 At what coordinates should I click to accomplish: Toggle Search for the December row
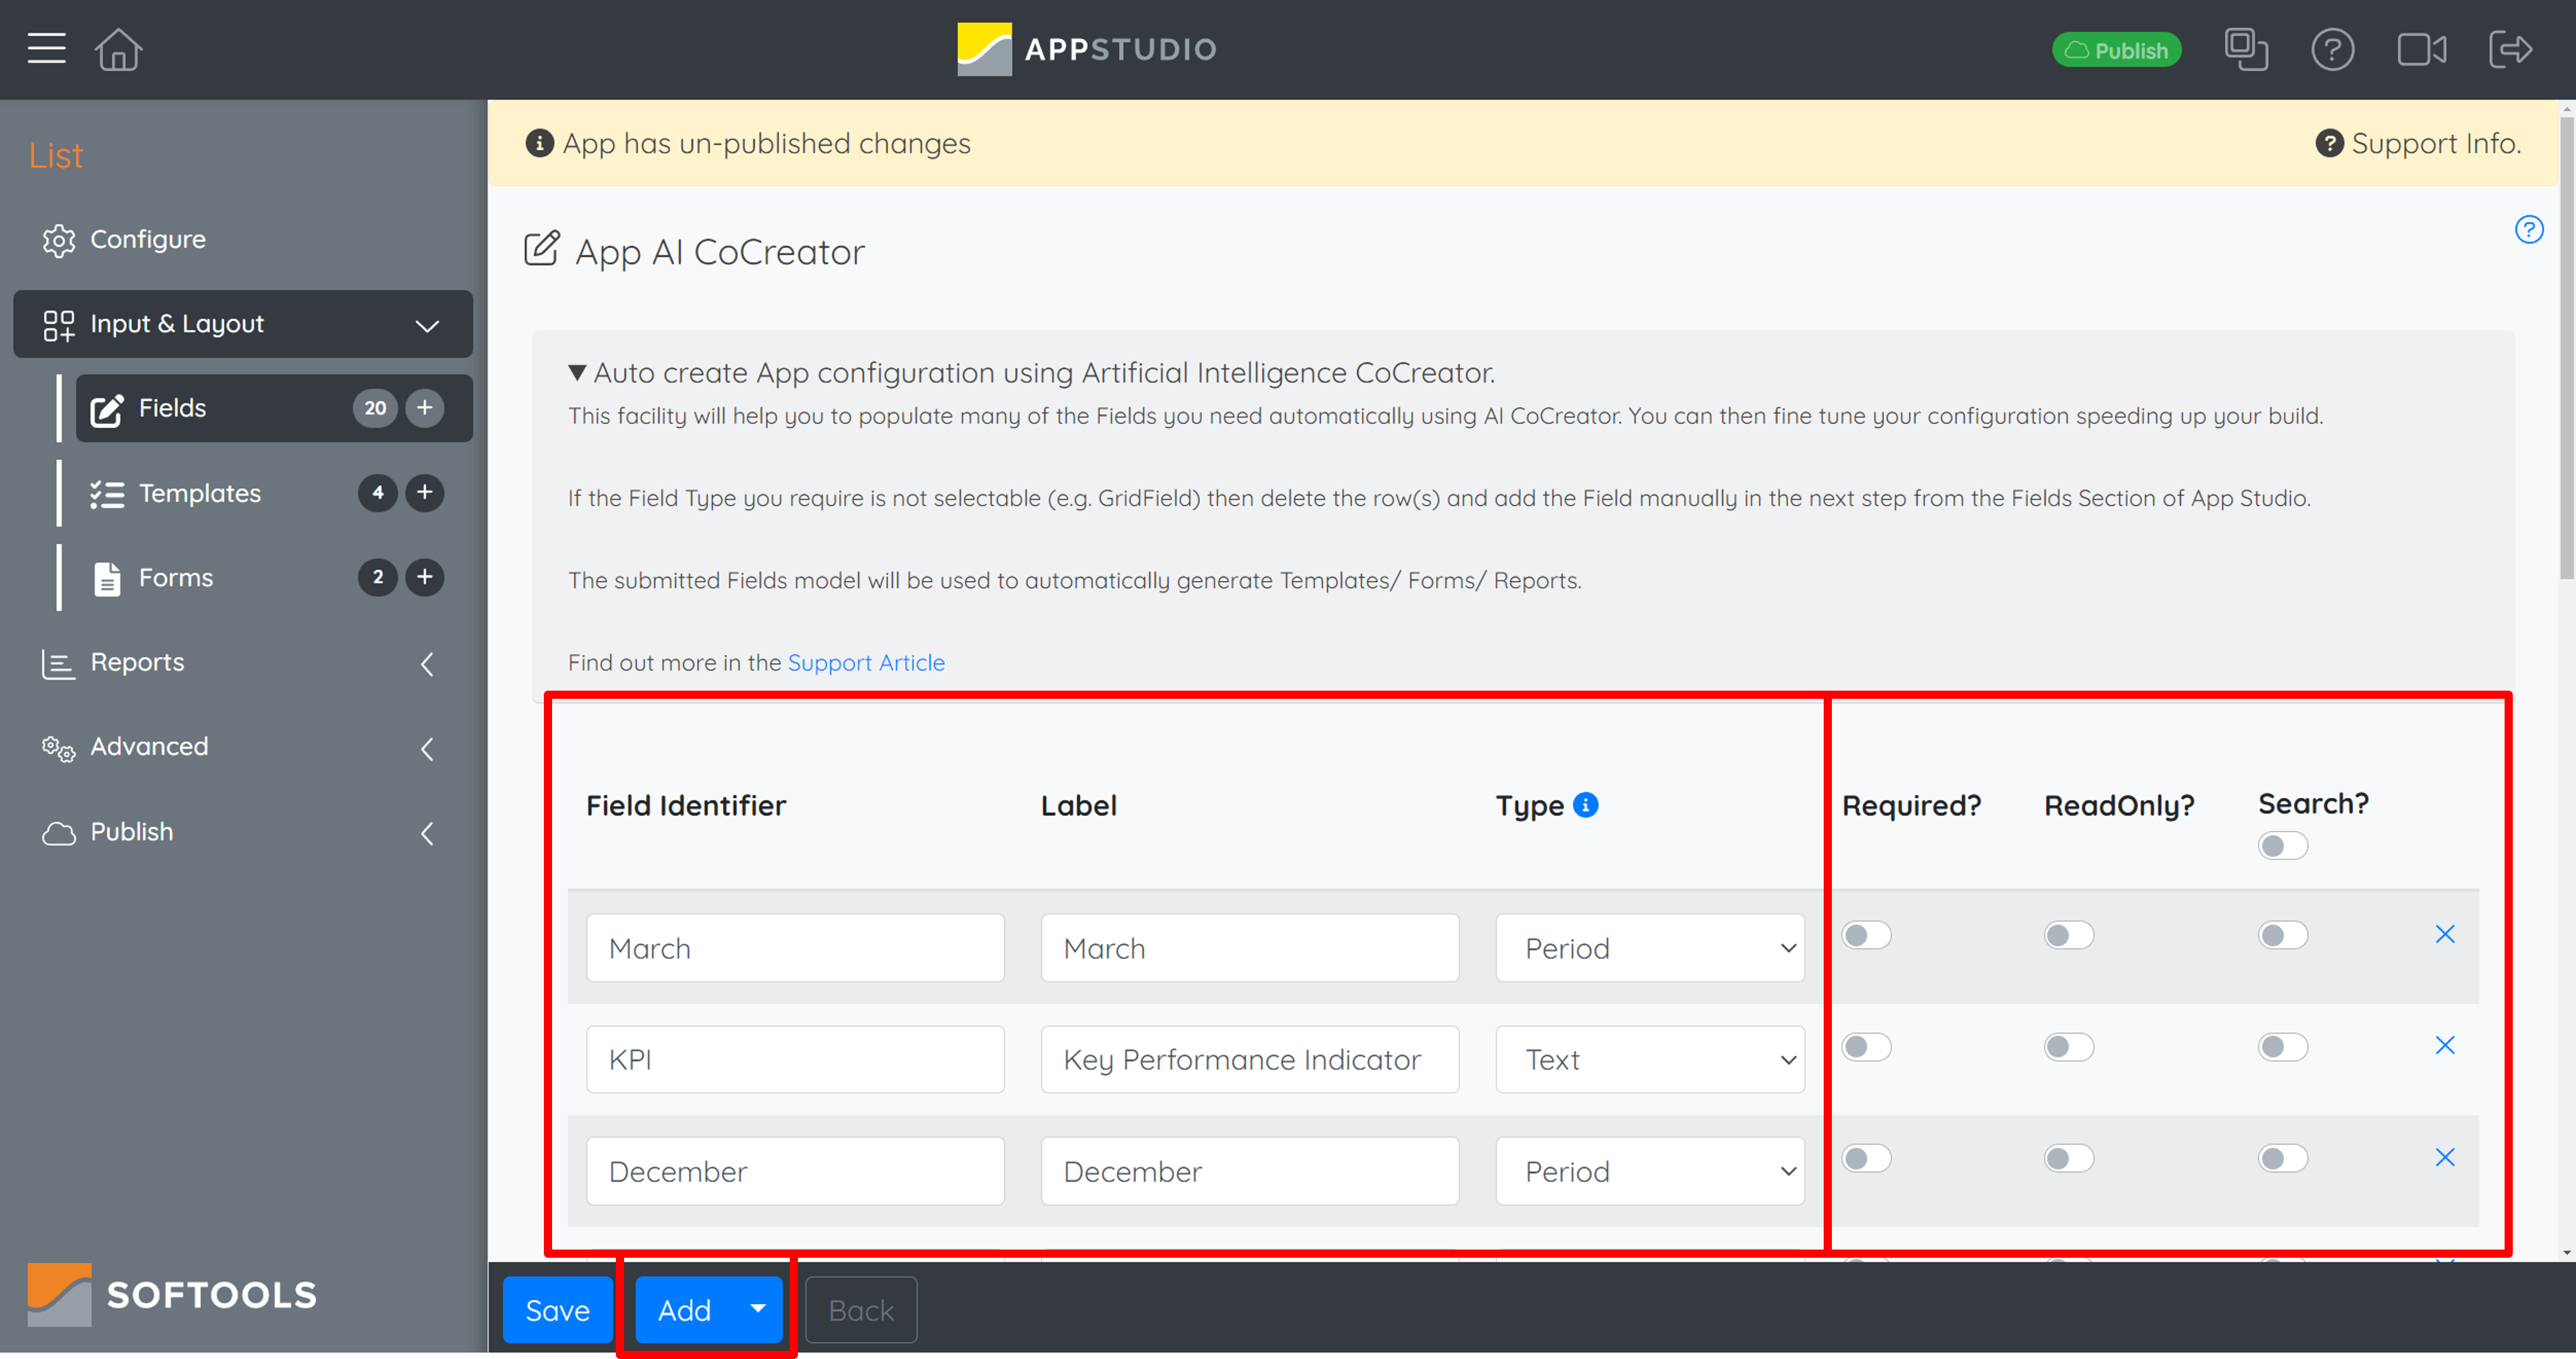click(x=2282, y=1158)
